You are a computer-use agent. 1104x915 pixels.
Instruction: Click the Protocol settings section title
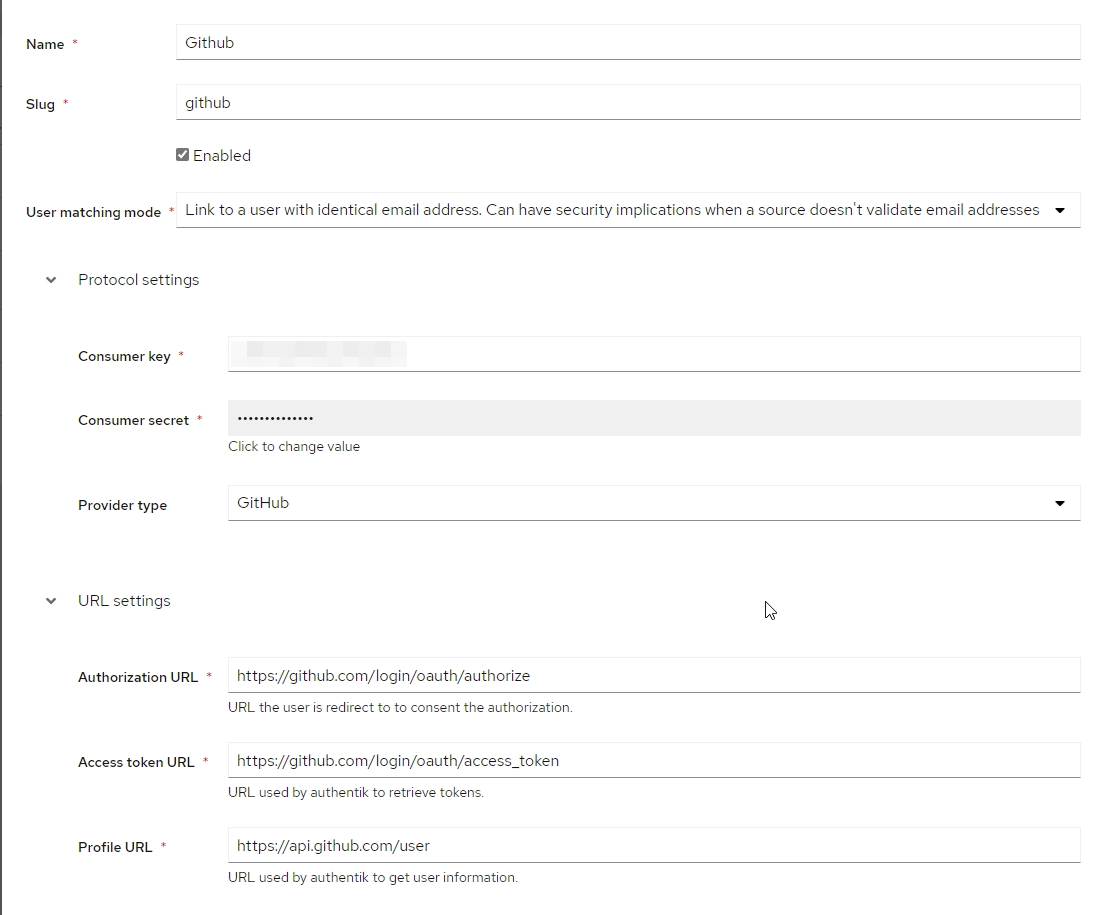click(x=139, y=280)
